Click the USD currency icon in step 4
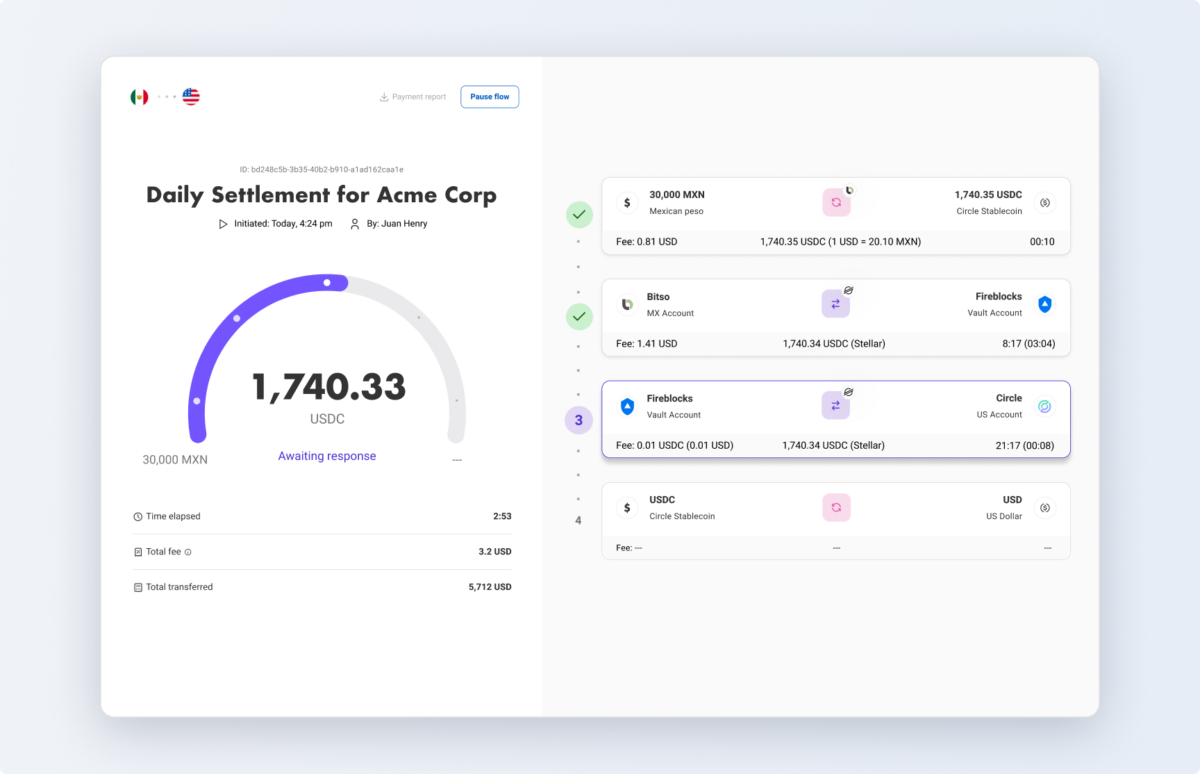 tap(1045, 508)
